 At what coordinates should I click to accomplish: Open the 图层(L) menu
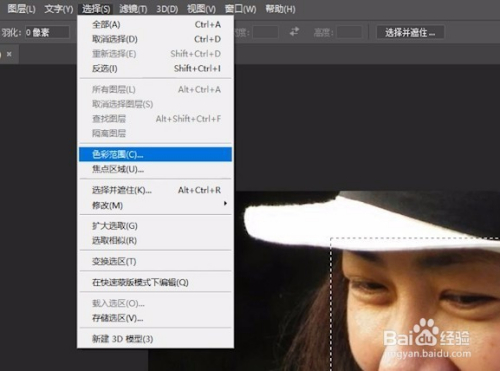click(x=21, y=9)
